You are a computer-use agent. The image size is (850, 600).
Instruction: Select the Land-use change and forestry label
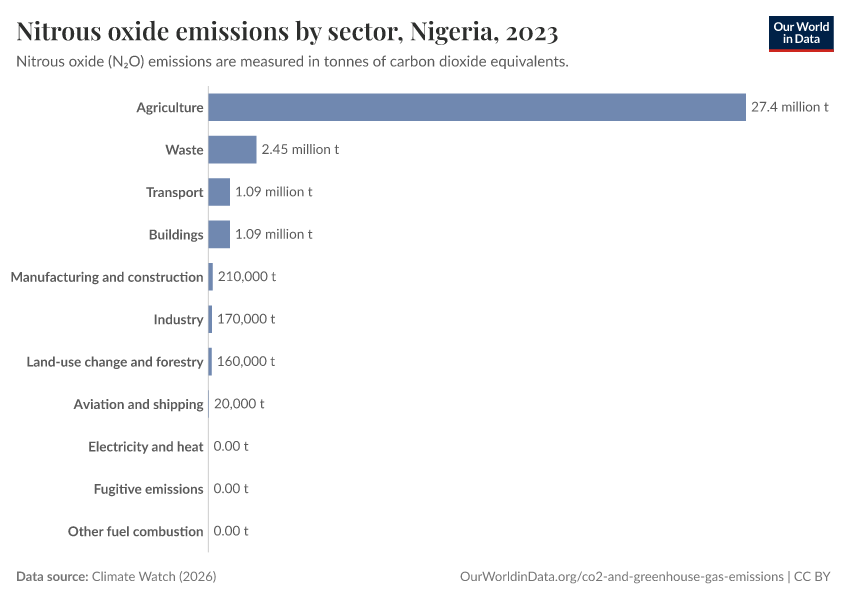pyautogui.click(x=115, y=362)
